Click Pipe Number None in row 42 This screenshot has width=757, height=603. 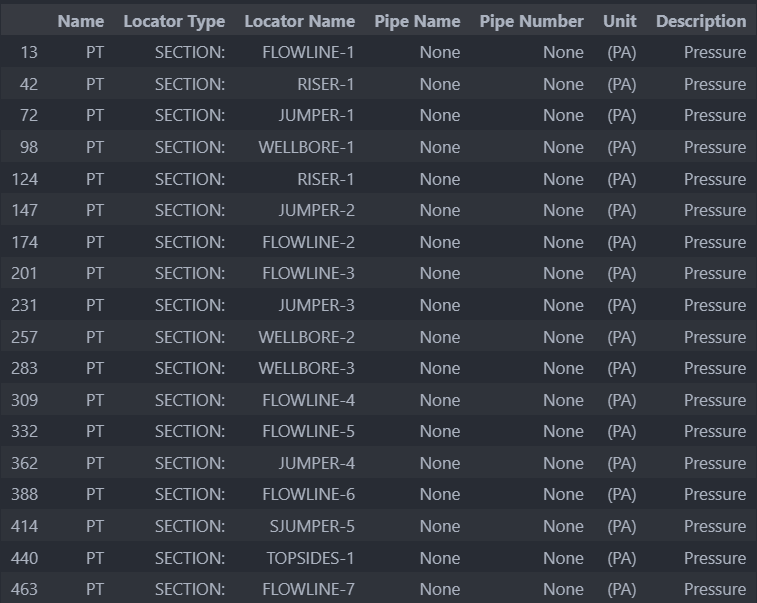click(563, 84)
